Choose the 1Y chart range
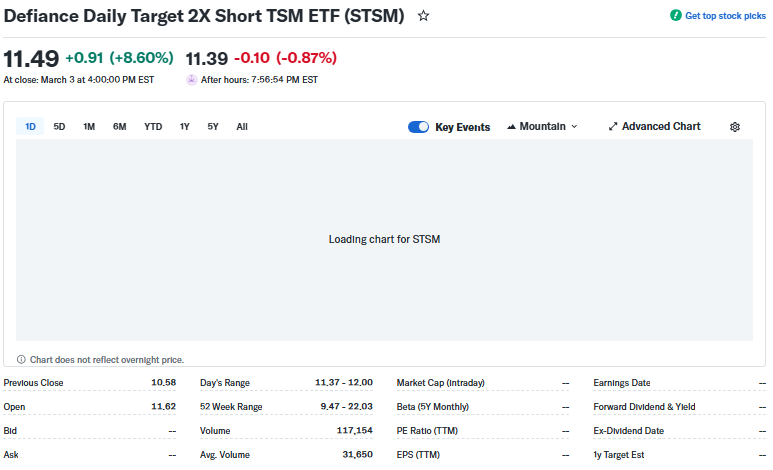The height and width of the screenshot is (470, 773). point(185,127)
